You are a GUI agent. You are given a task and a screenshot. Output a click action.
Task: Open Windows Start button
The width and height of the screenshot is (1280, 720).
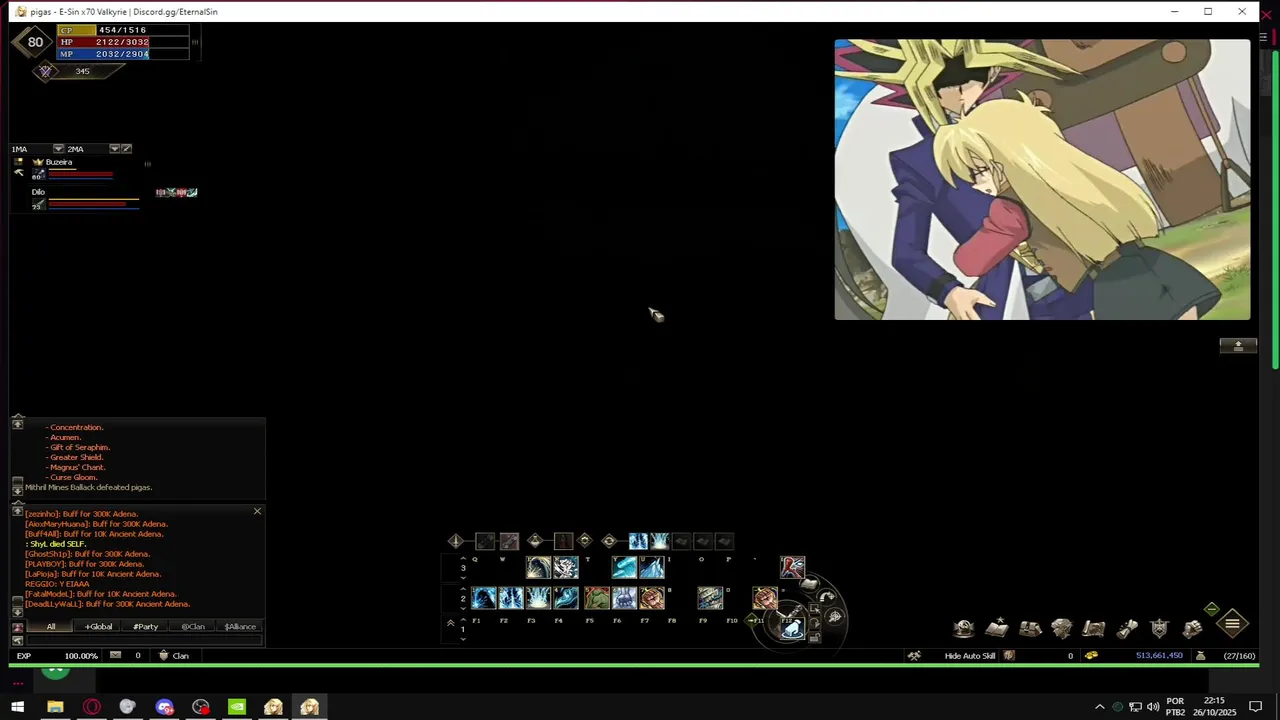[18, 707]
